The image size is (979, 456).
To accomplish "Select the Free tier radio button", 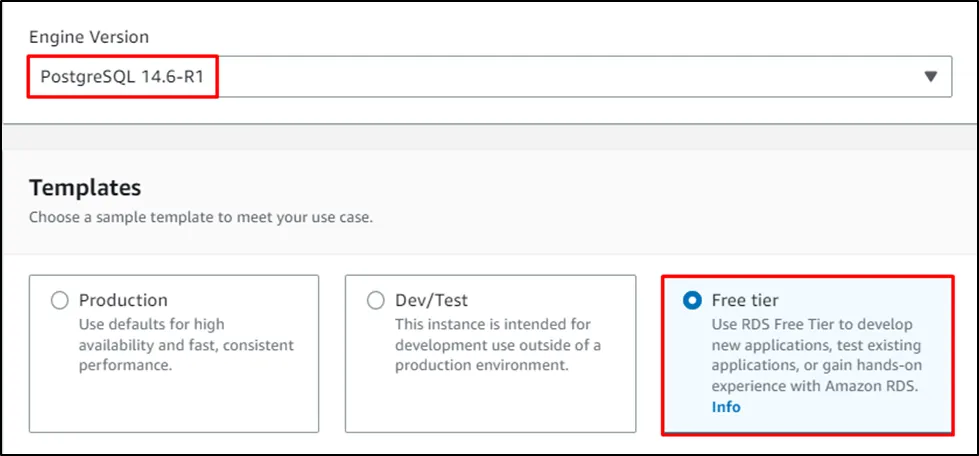I will click(x=692, y=300).
